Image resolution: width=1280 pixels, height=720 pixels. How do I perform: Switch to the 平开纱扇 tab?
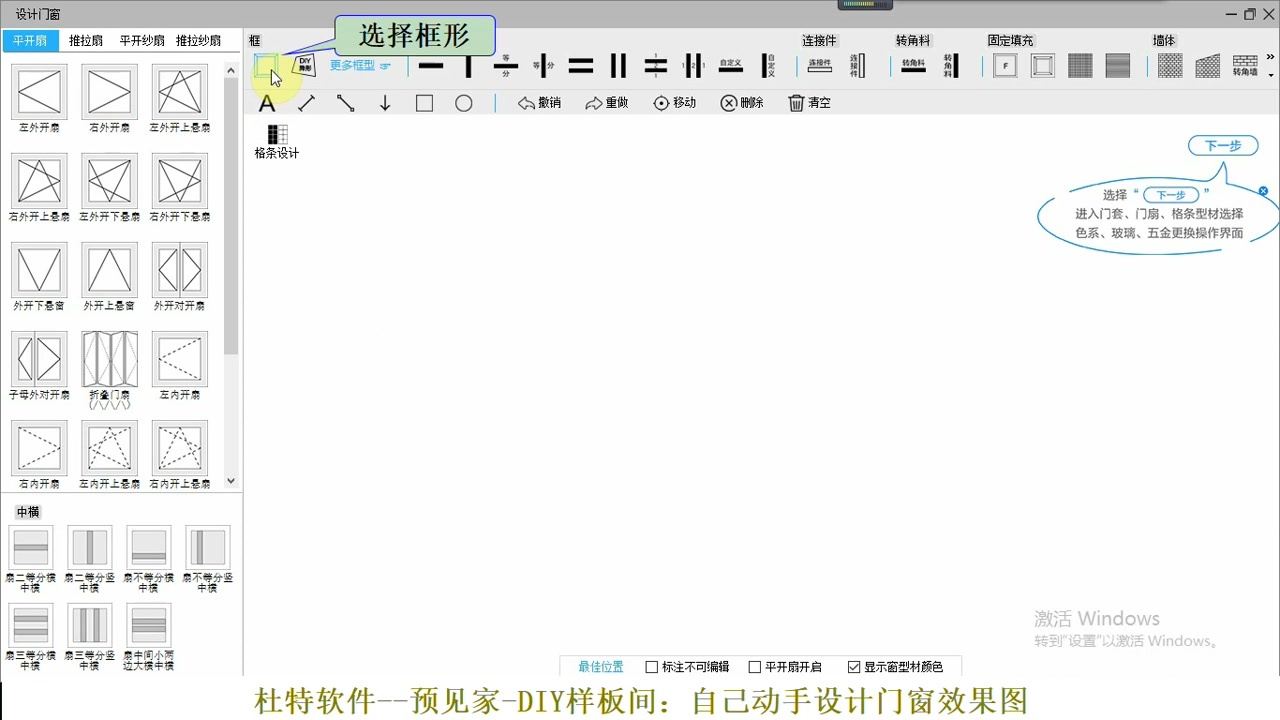tap(142, 41)
